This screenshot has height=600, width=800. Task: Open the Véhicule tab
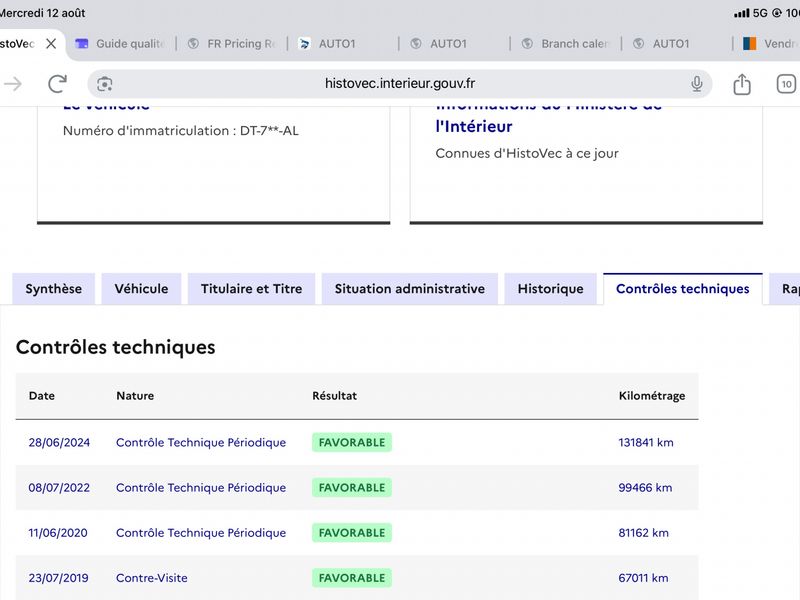[141, 289]
